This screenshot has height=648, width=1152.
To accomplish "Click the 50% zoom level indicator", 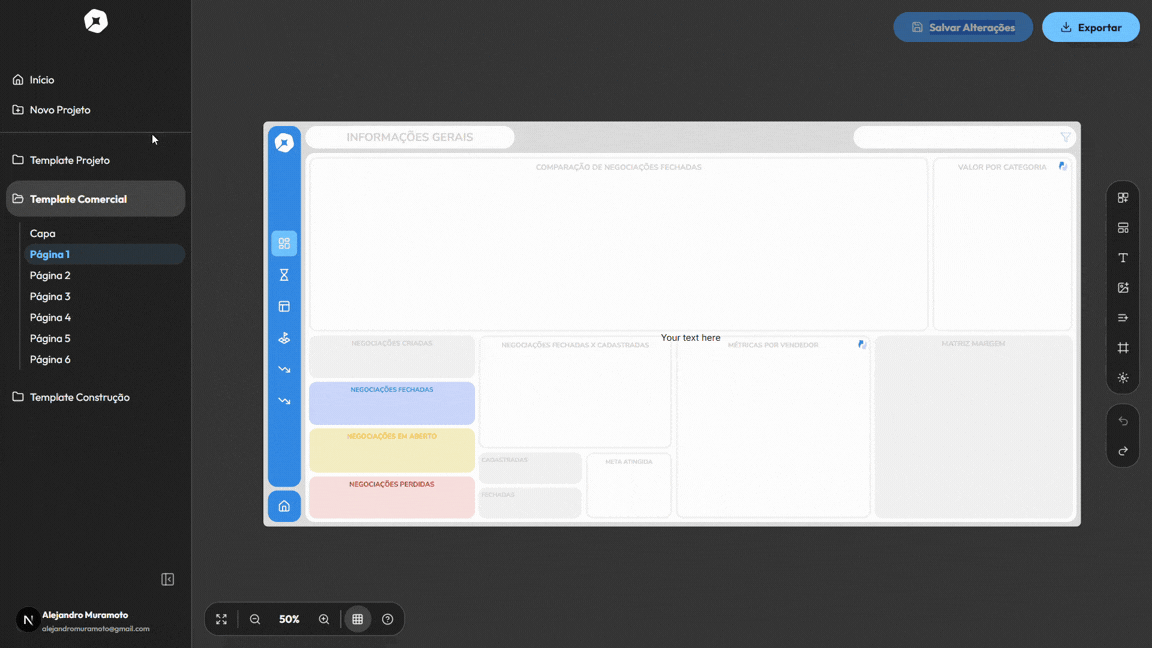I will click(x=289, y=619).
